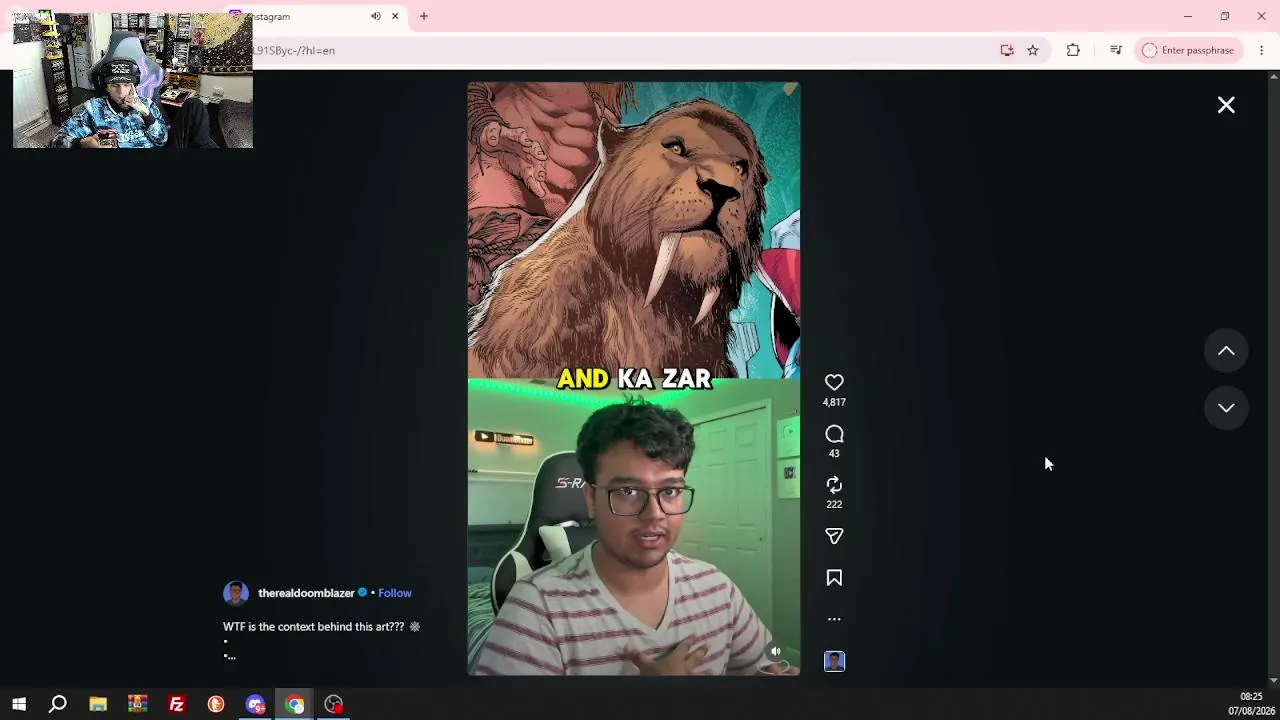Follow therealdoomblazer

(395, 593)
